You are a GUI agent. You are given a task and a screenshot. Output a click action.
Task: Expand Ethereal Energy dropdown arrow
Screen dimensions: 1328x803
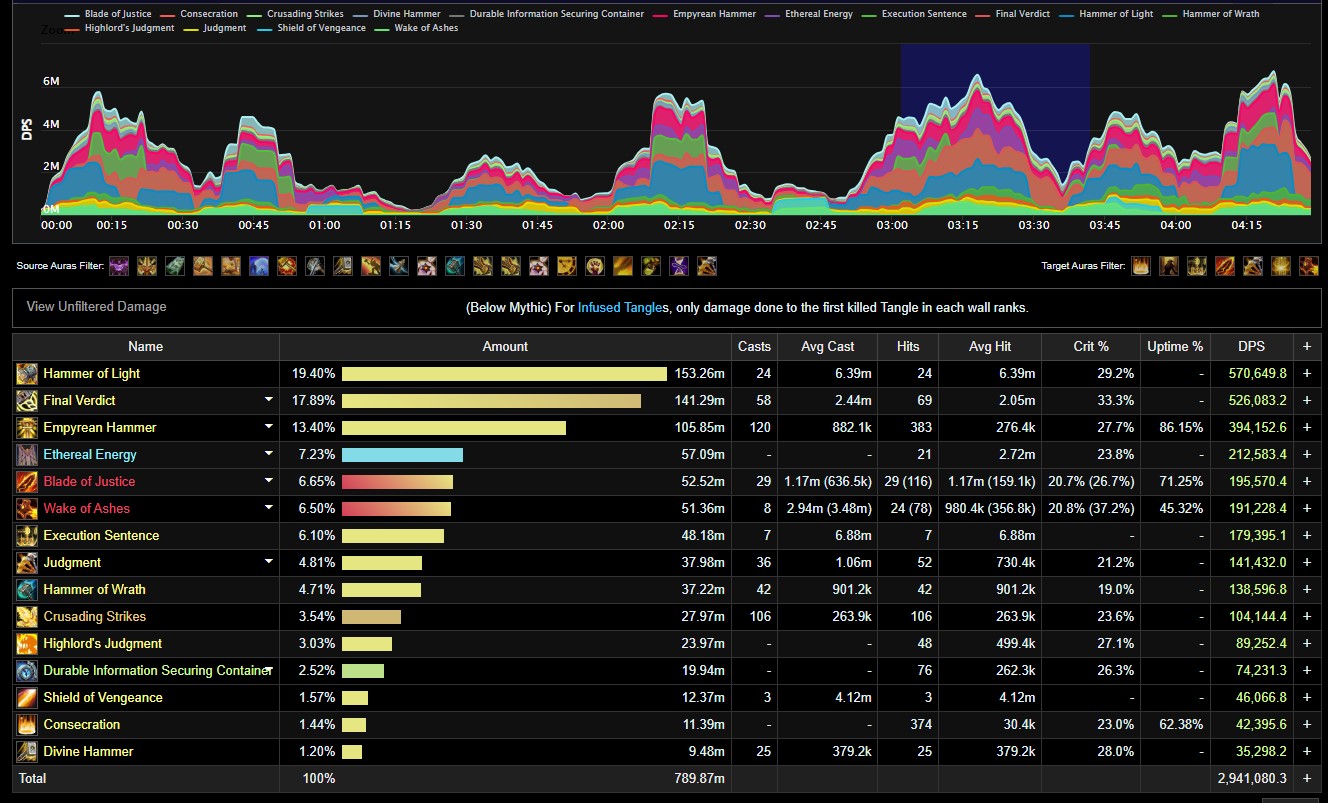pos(268,454)
